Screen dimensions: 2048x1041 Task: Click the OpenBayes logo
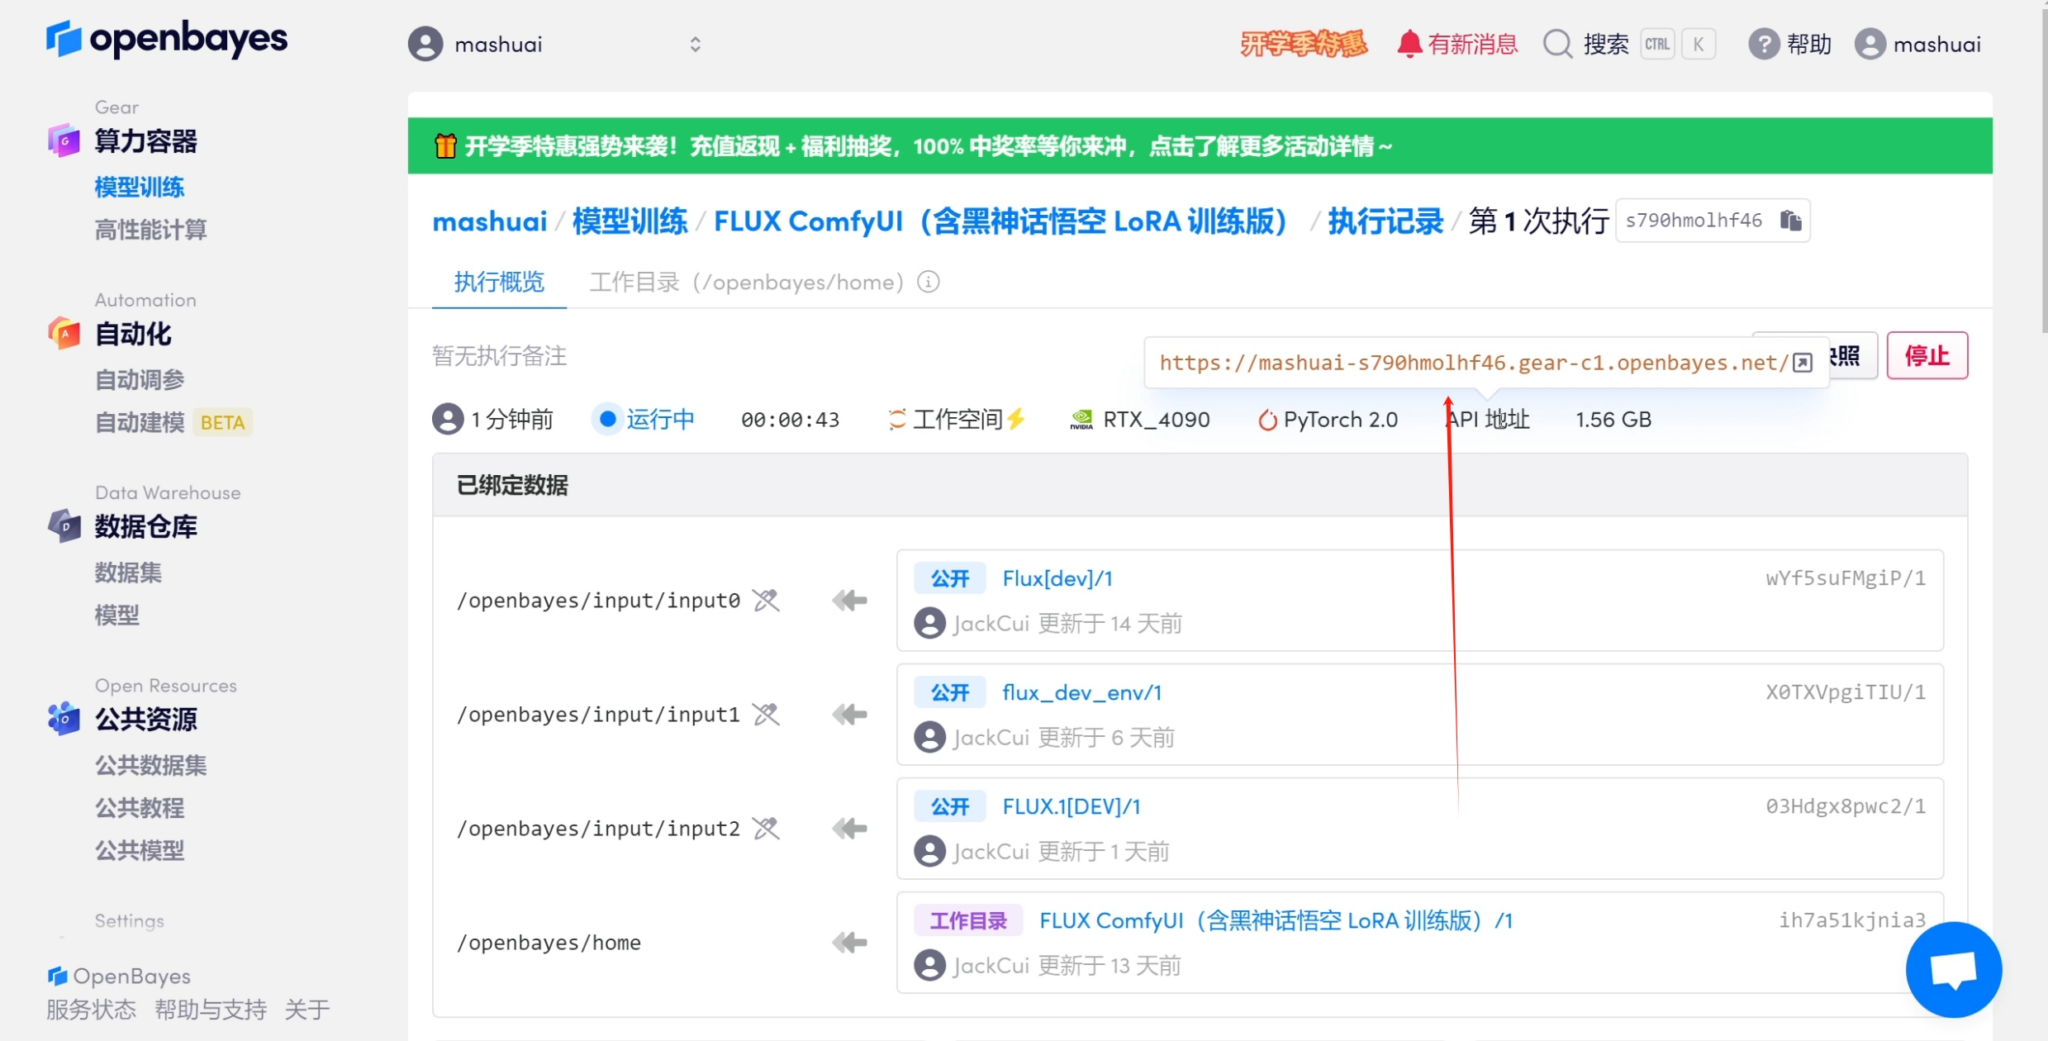pyautogui.click(x=166, y=40)
